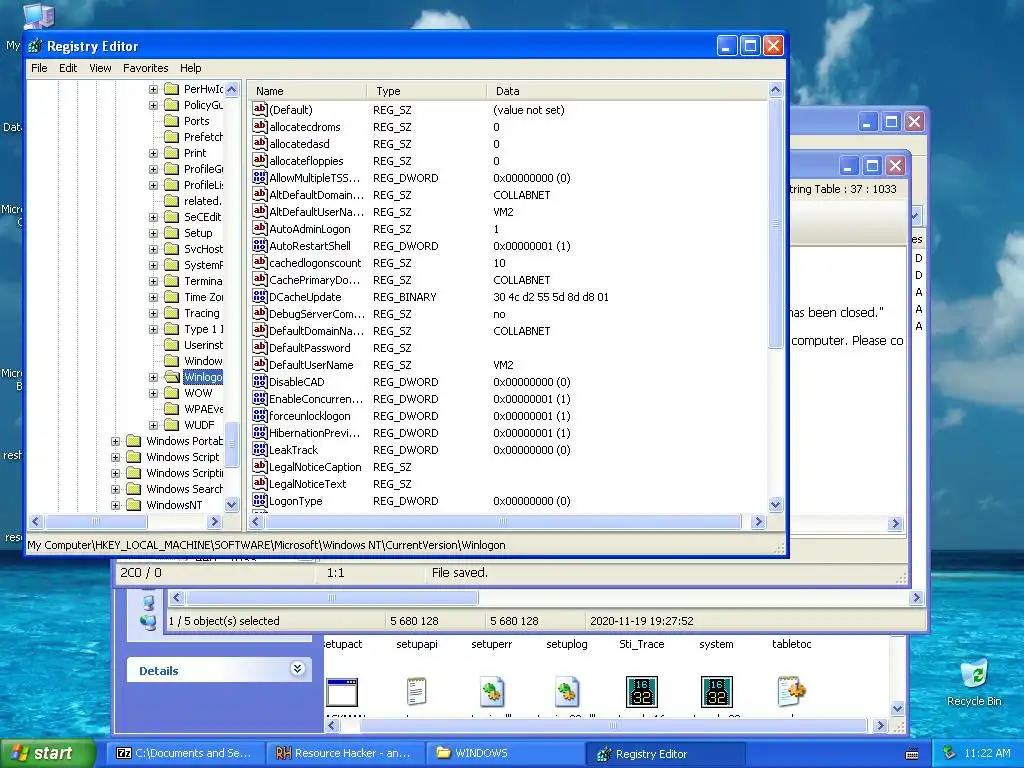The width and height of the screenshot is (1024, 768).
Task: Click the Ports folder icon in tree
Action: click(x=172, y=121)
